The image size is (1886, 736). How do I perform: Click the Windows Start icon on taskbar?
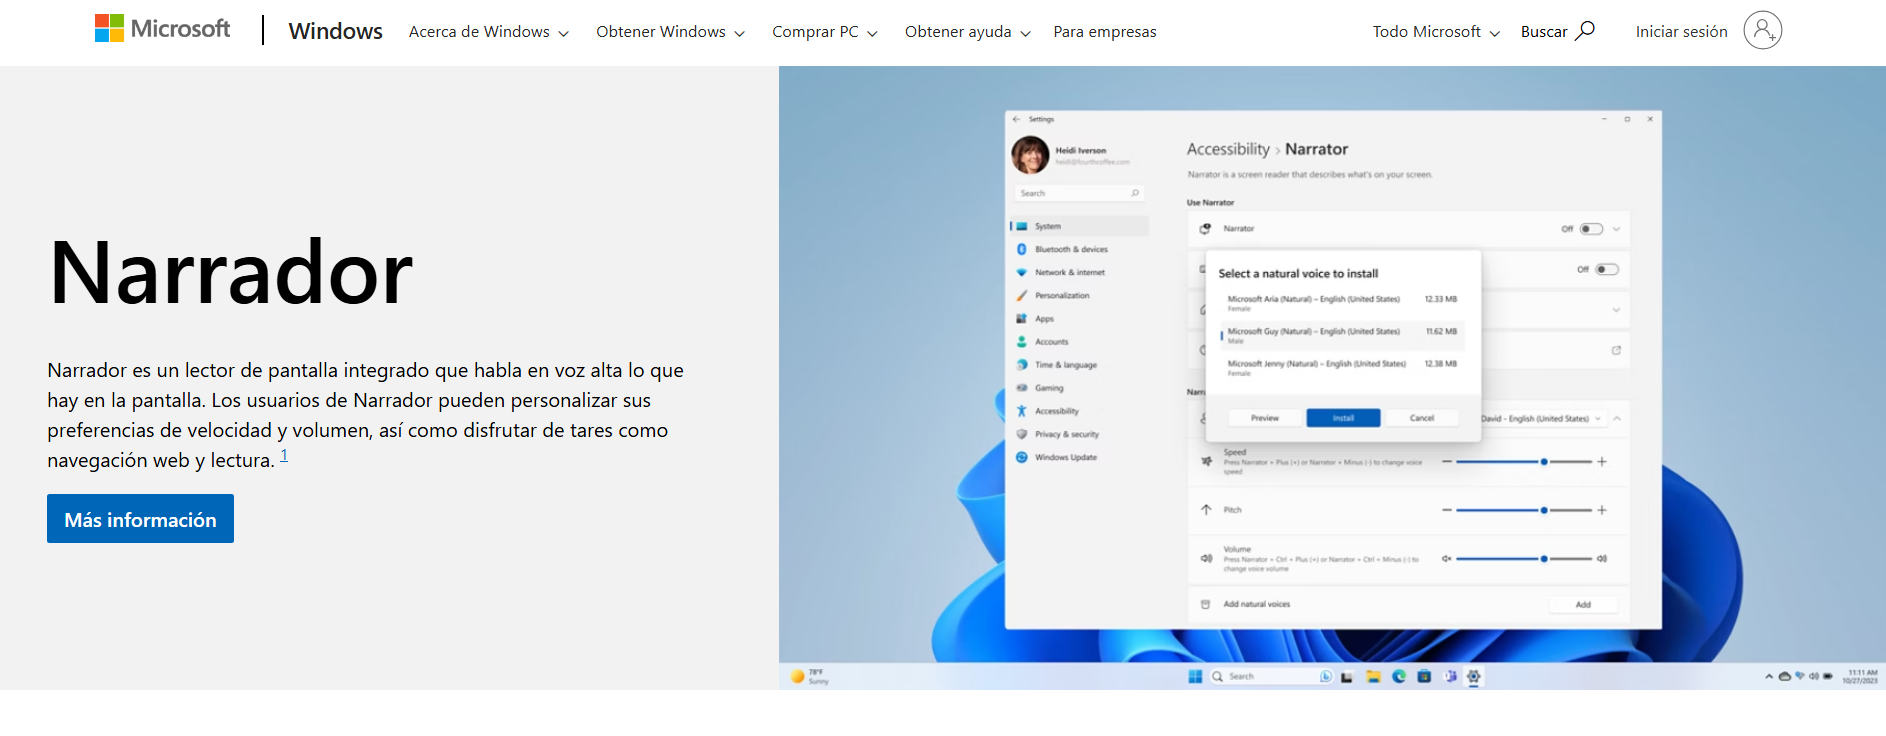(x=1195, y=677)
